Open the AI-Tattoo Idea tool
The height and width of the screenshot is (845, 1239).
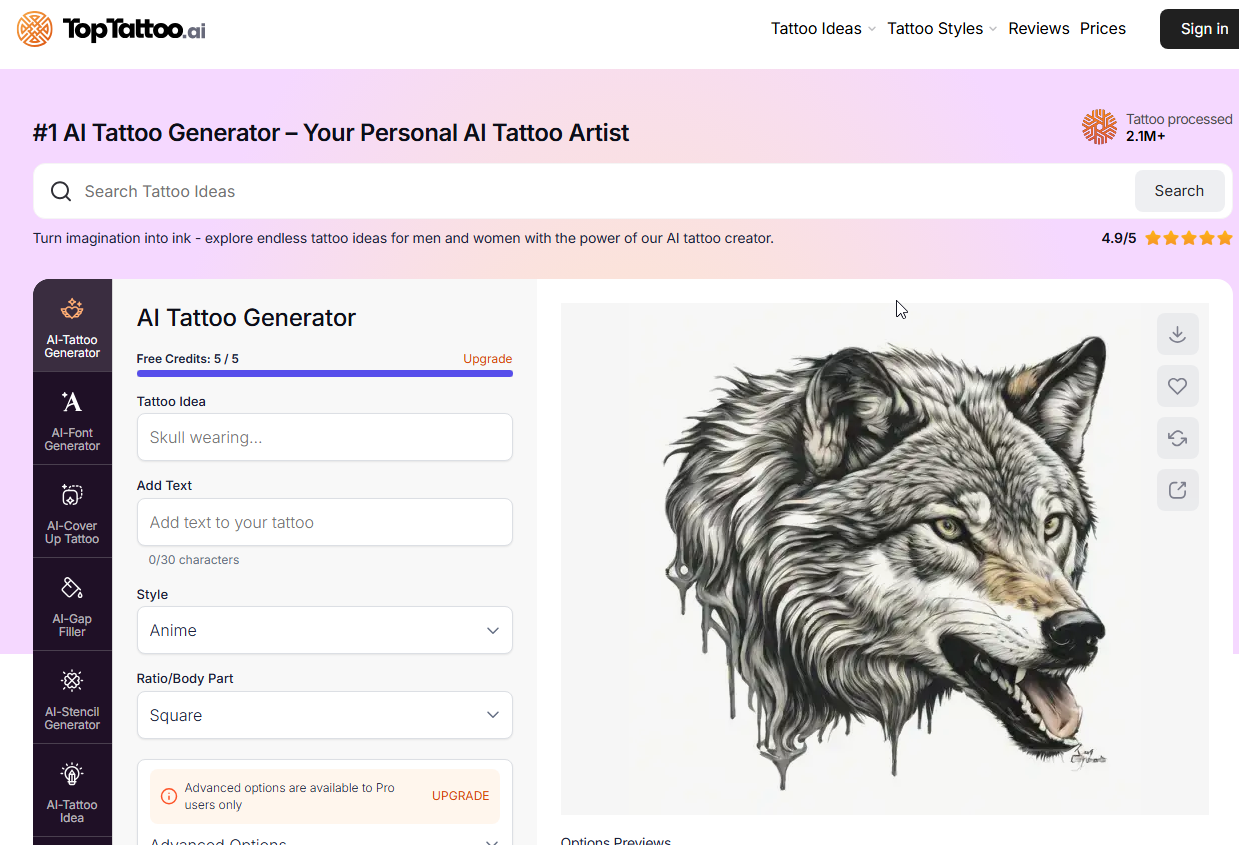tap(72, 790)
